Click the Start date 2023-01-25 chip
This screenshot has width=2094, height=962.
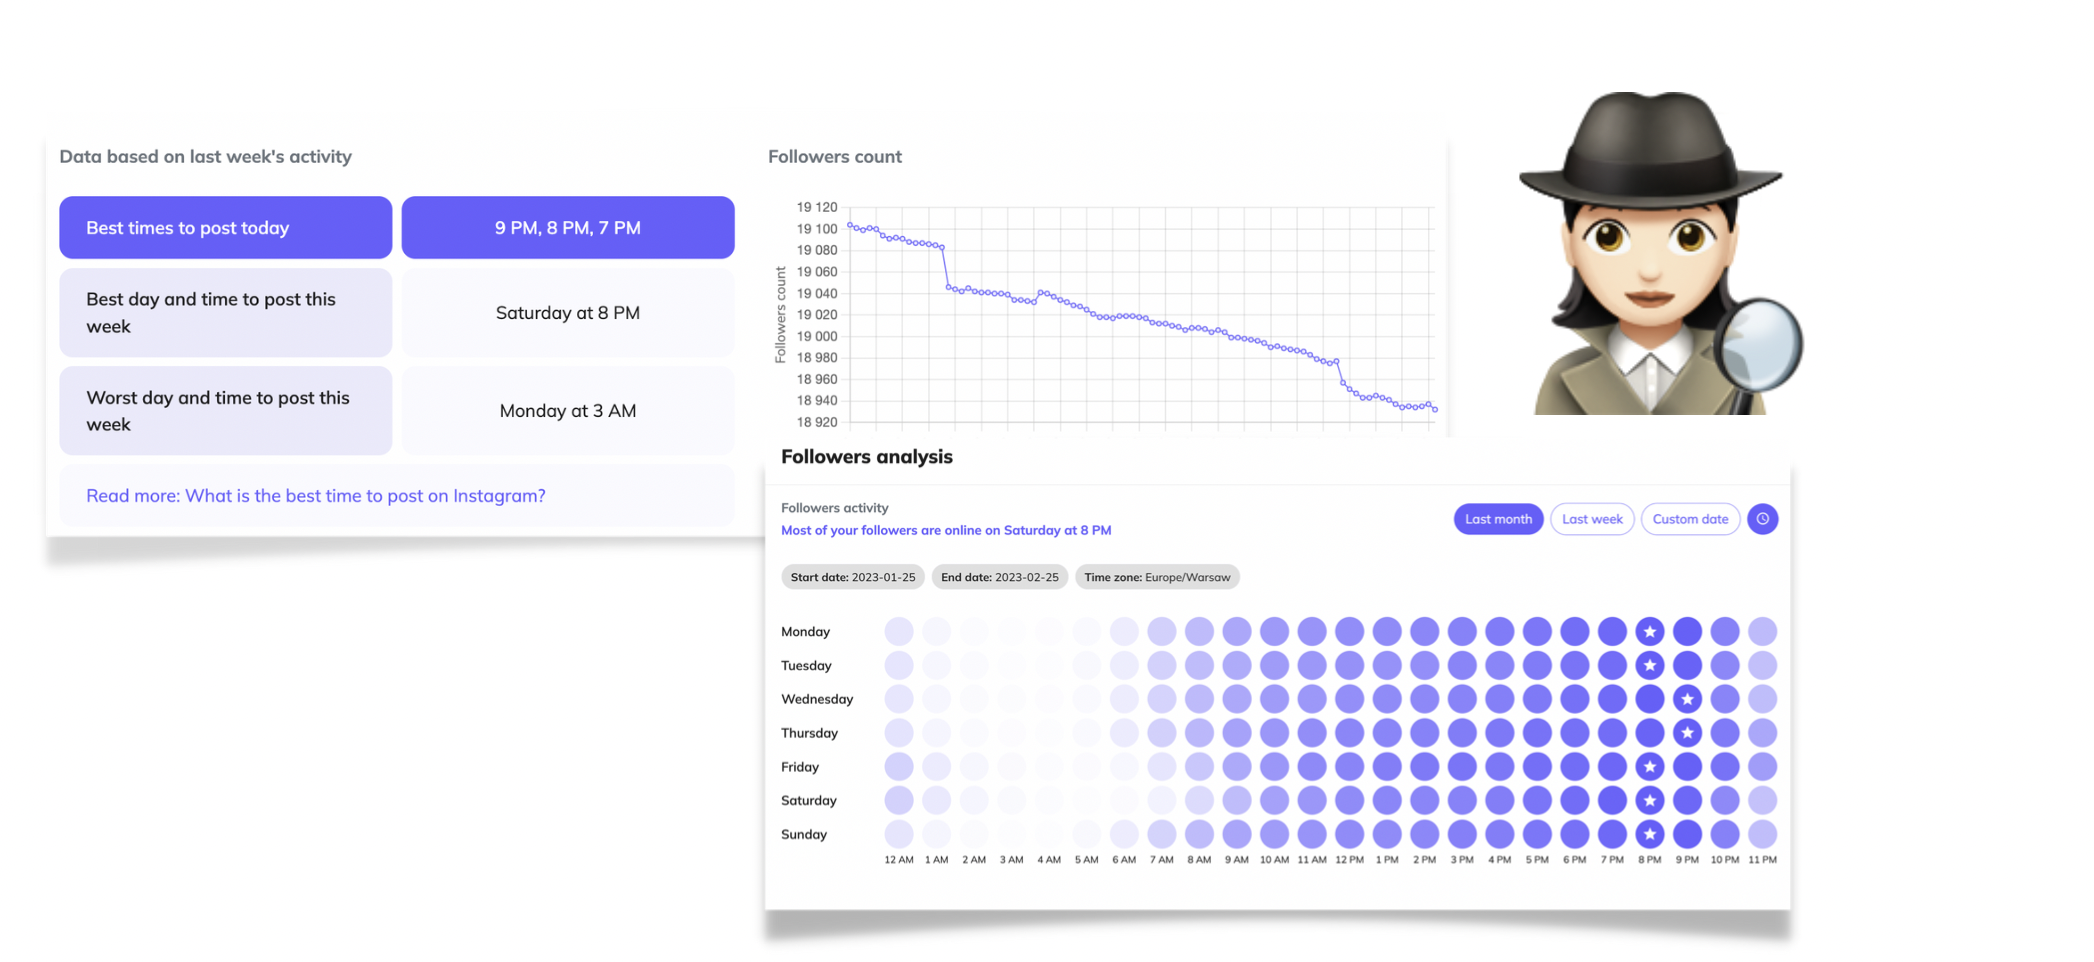tap(853, 577)
